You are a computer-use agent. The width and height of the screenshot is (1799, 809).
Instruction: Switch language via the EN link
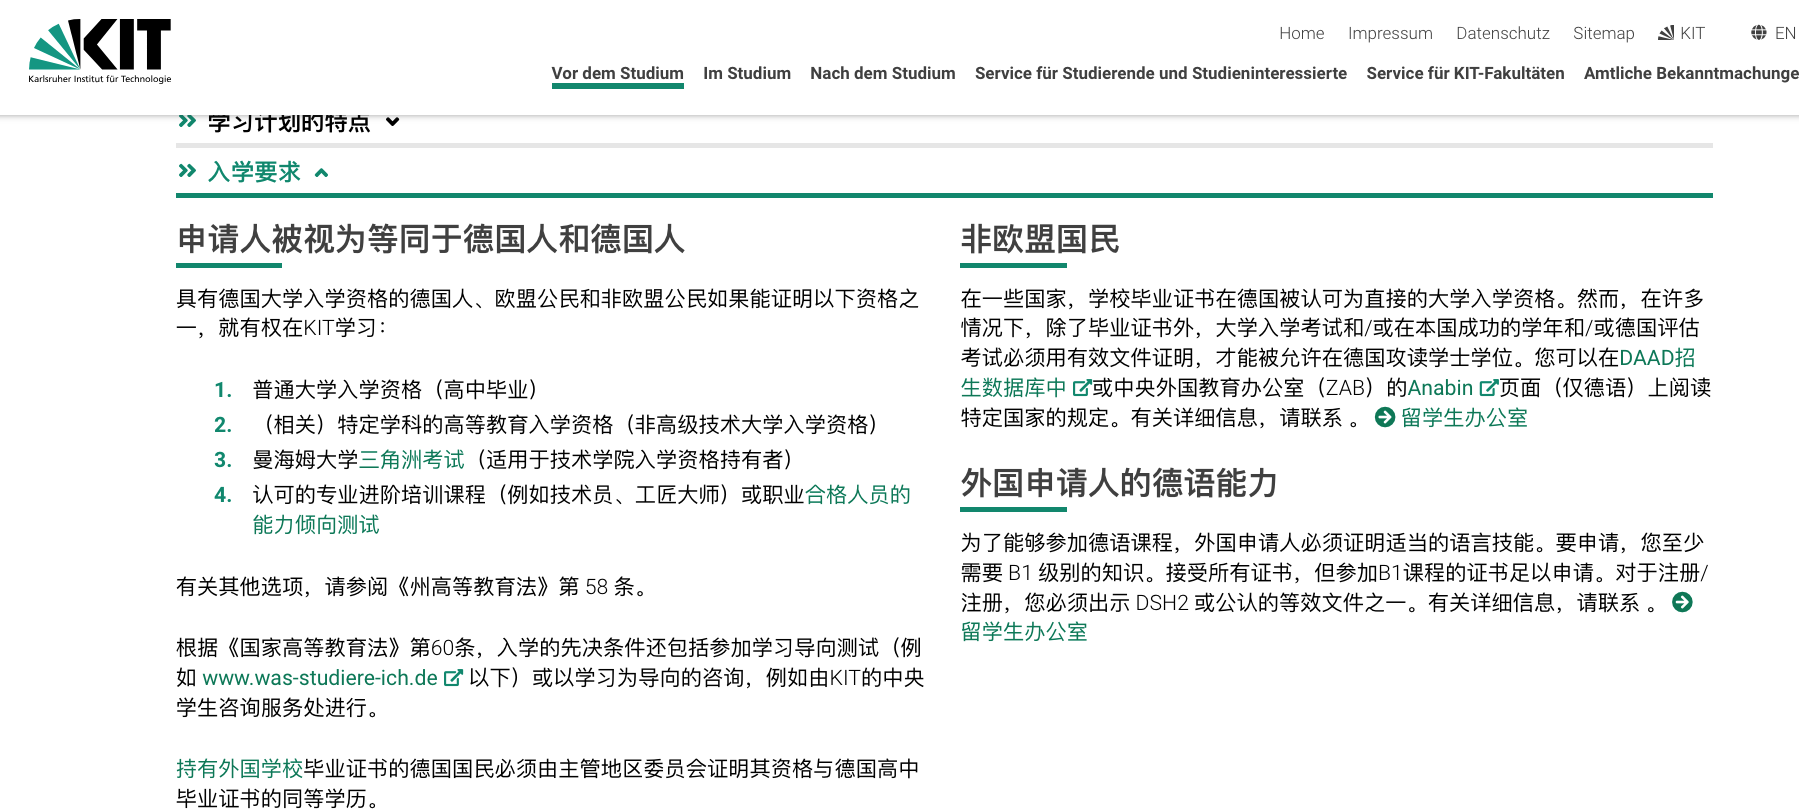[x=1785, y=33]
